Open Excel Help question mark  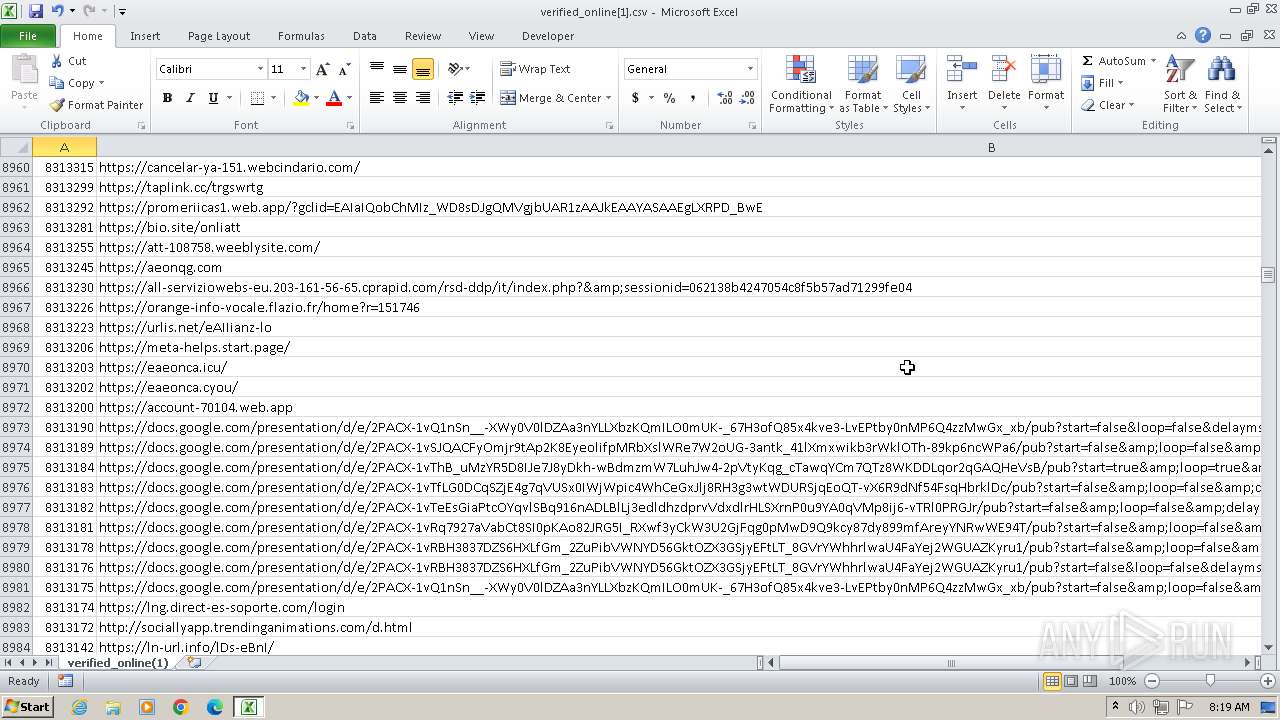point(1203,36)
